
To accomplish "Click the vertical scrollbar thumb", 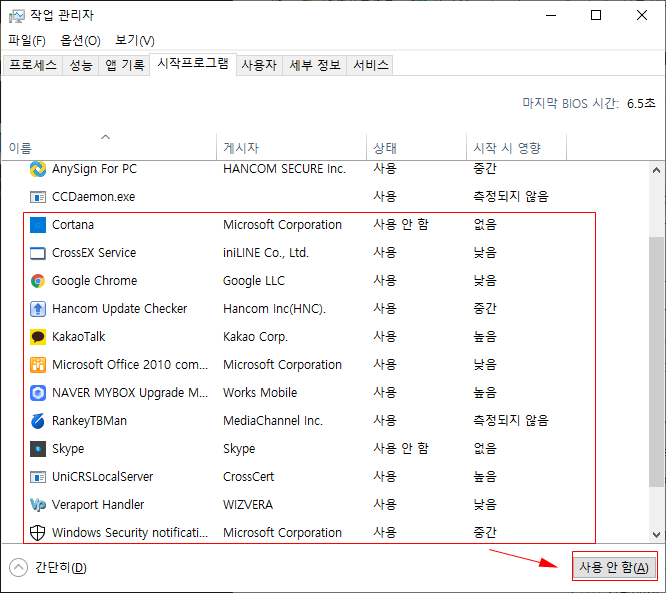I will click(657, 361).
